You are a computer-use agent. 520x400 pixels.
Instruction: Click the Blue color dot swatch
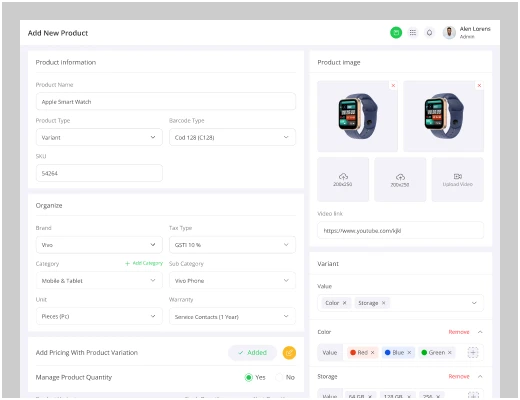coord(388,353)
